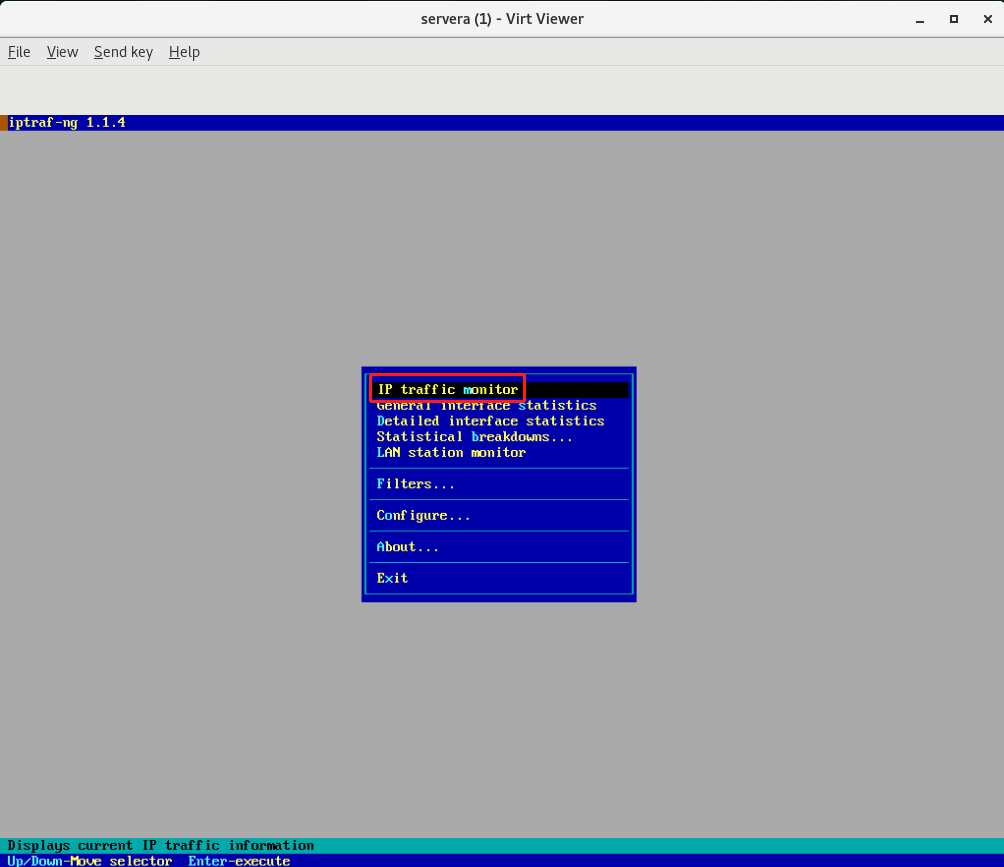The height and width of the screenshot is (867, 1004).
Task: Open the View menu
Action: coord(62,52)
